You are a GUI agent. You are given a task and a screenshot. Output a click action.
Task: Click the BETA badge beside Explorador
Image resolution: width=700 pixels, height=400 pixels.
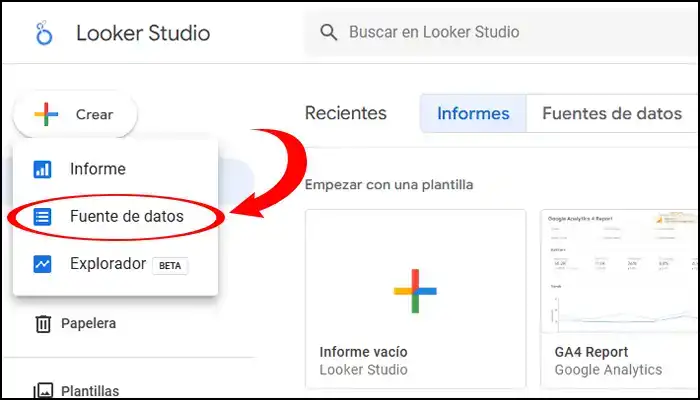170,266
